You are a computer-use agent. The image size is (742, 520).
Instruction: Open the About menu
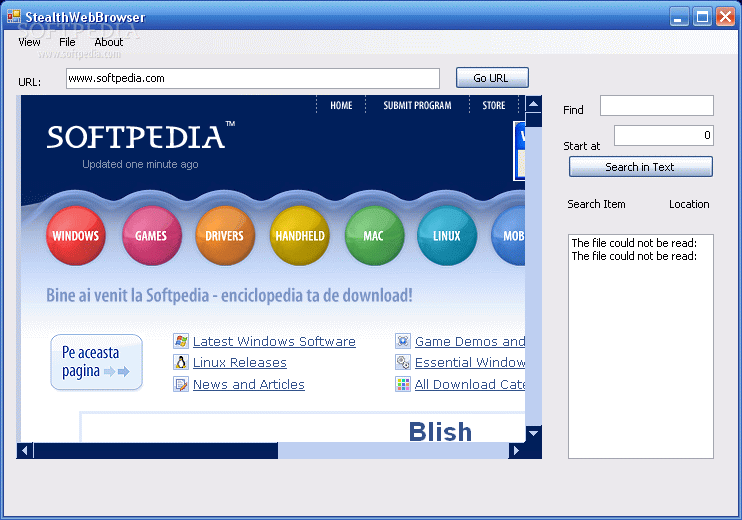click(x=108, y=42)
